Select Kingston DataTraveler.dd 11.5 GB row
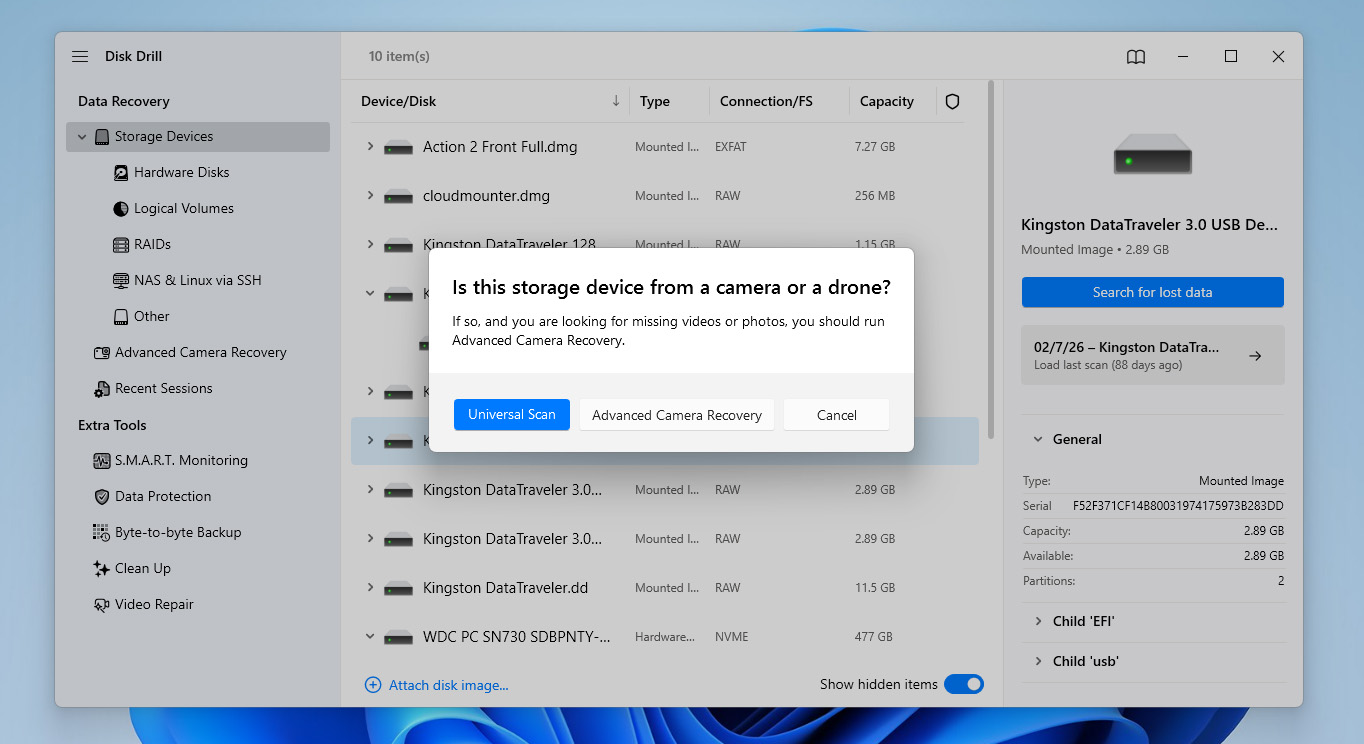The image size is (1364, 744). [664, 588]
